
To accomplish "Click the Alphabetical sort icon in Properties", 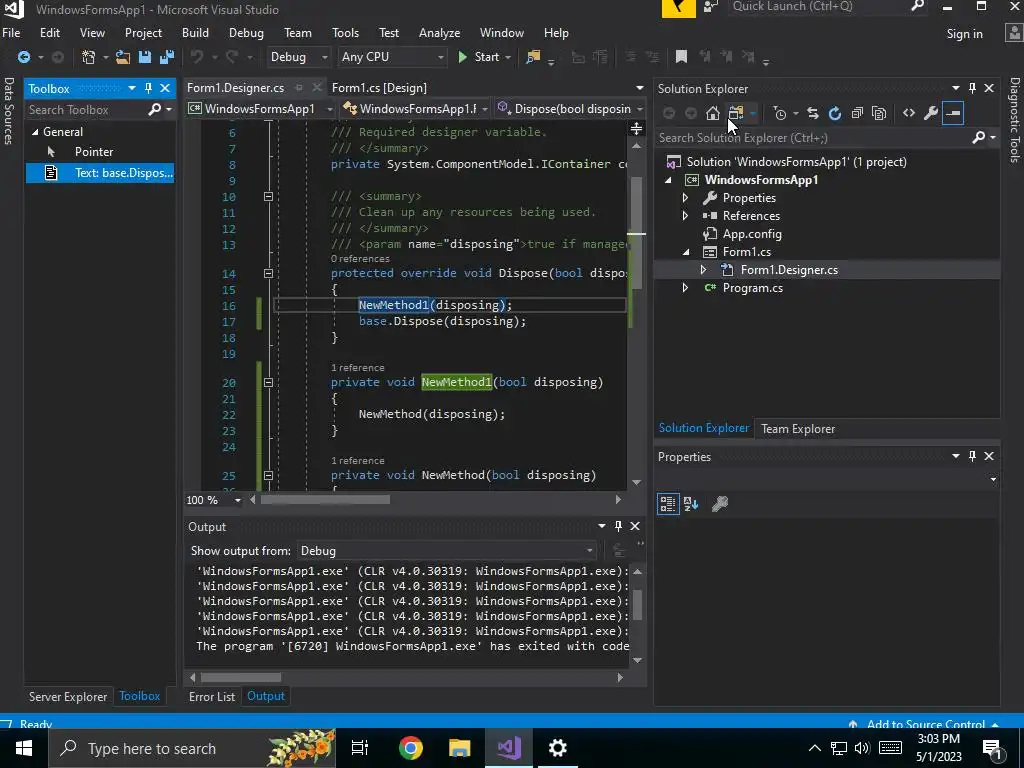I will point(690,504).
